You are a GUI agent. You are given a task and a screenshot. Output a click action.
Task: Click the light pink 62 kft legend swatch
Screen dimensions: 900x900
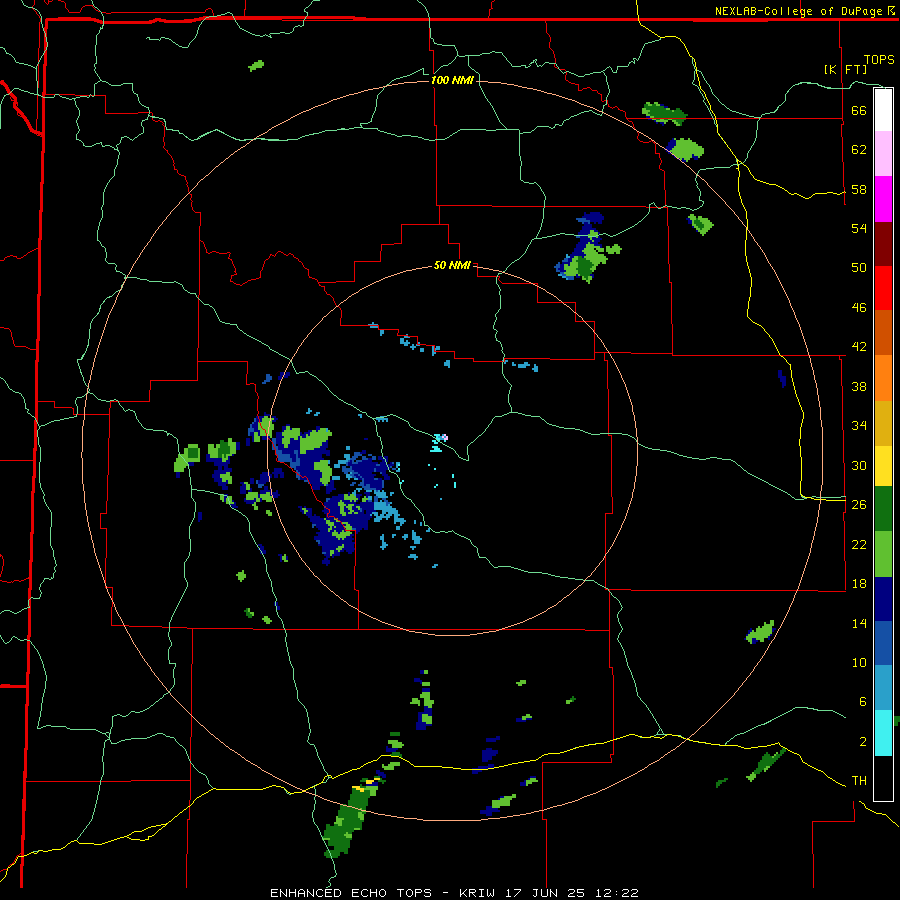pos(883,153)
